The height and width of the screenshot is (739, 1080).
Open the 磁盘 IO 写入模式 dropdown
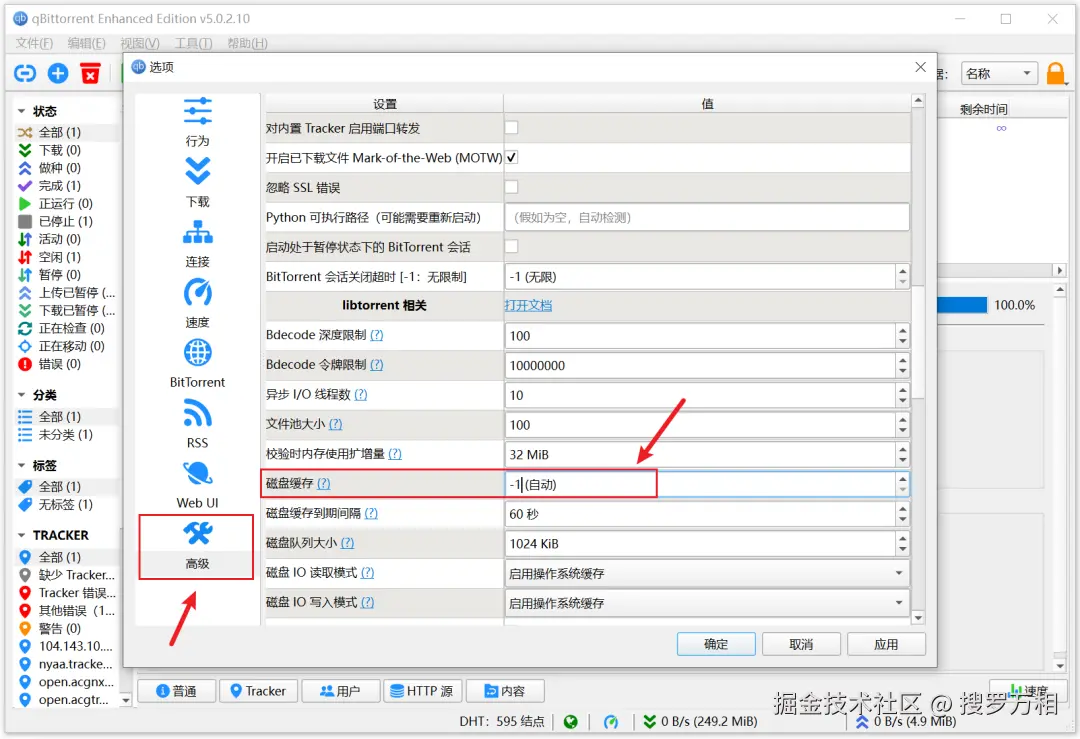[x=707, y=603]
